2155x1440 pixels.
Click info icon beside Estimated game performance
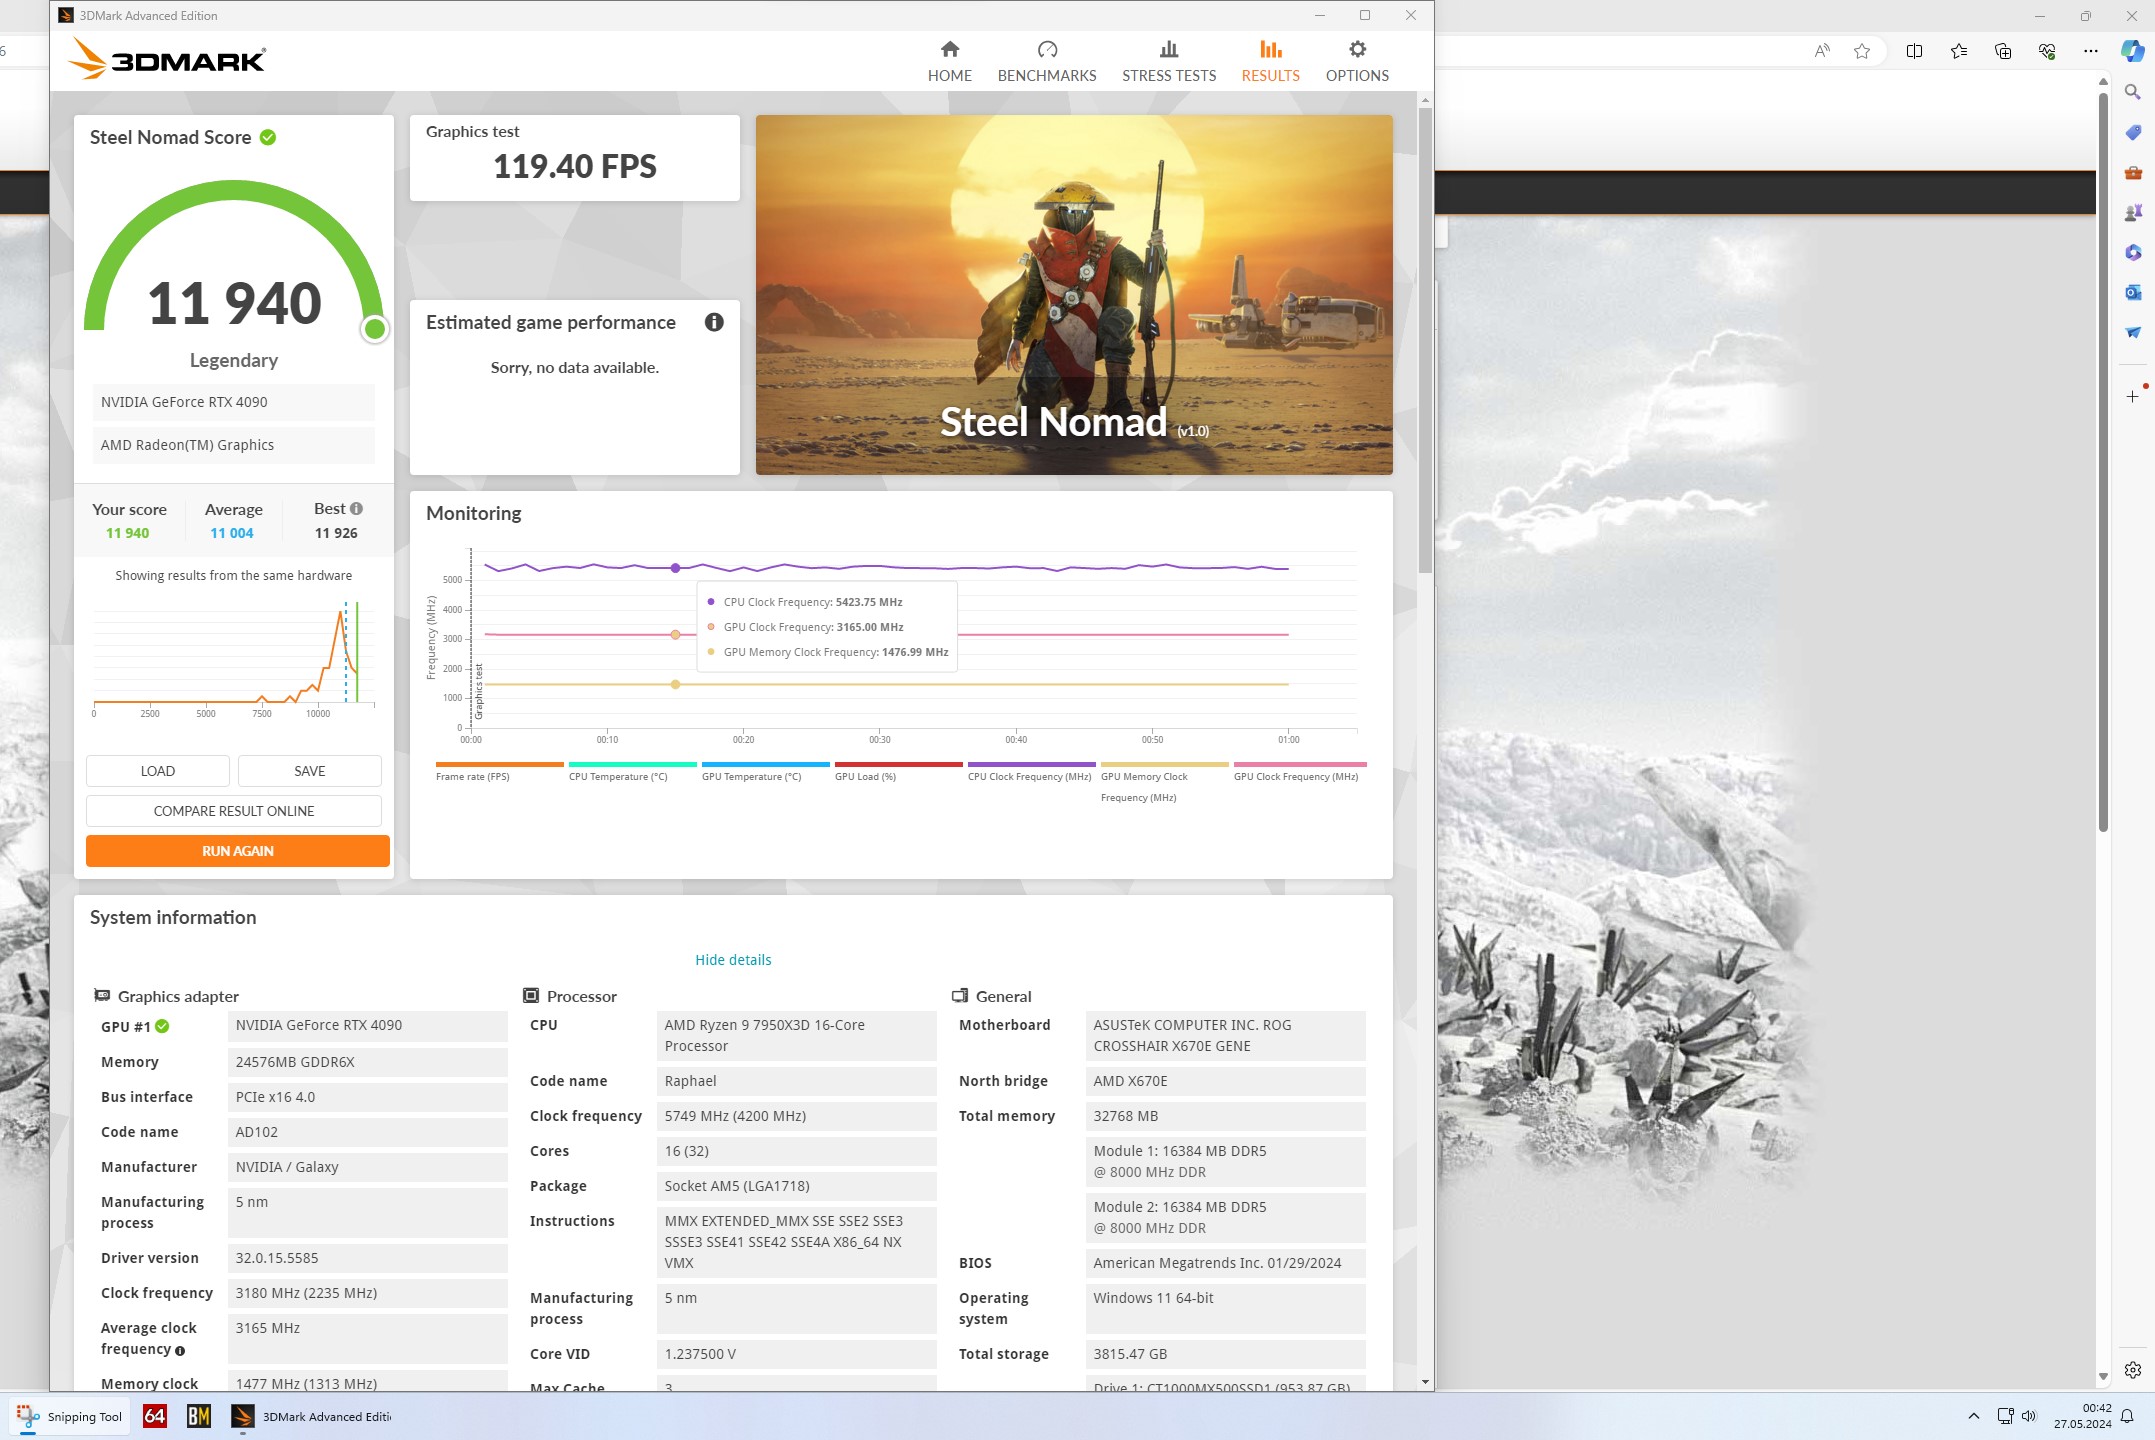coord(713,322)
